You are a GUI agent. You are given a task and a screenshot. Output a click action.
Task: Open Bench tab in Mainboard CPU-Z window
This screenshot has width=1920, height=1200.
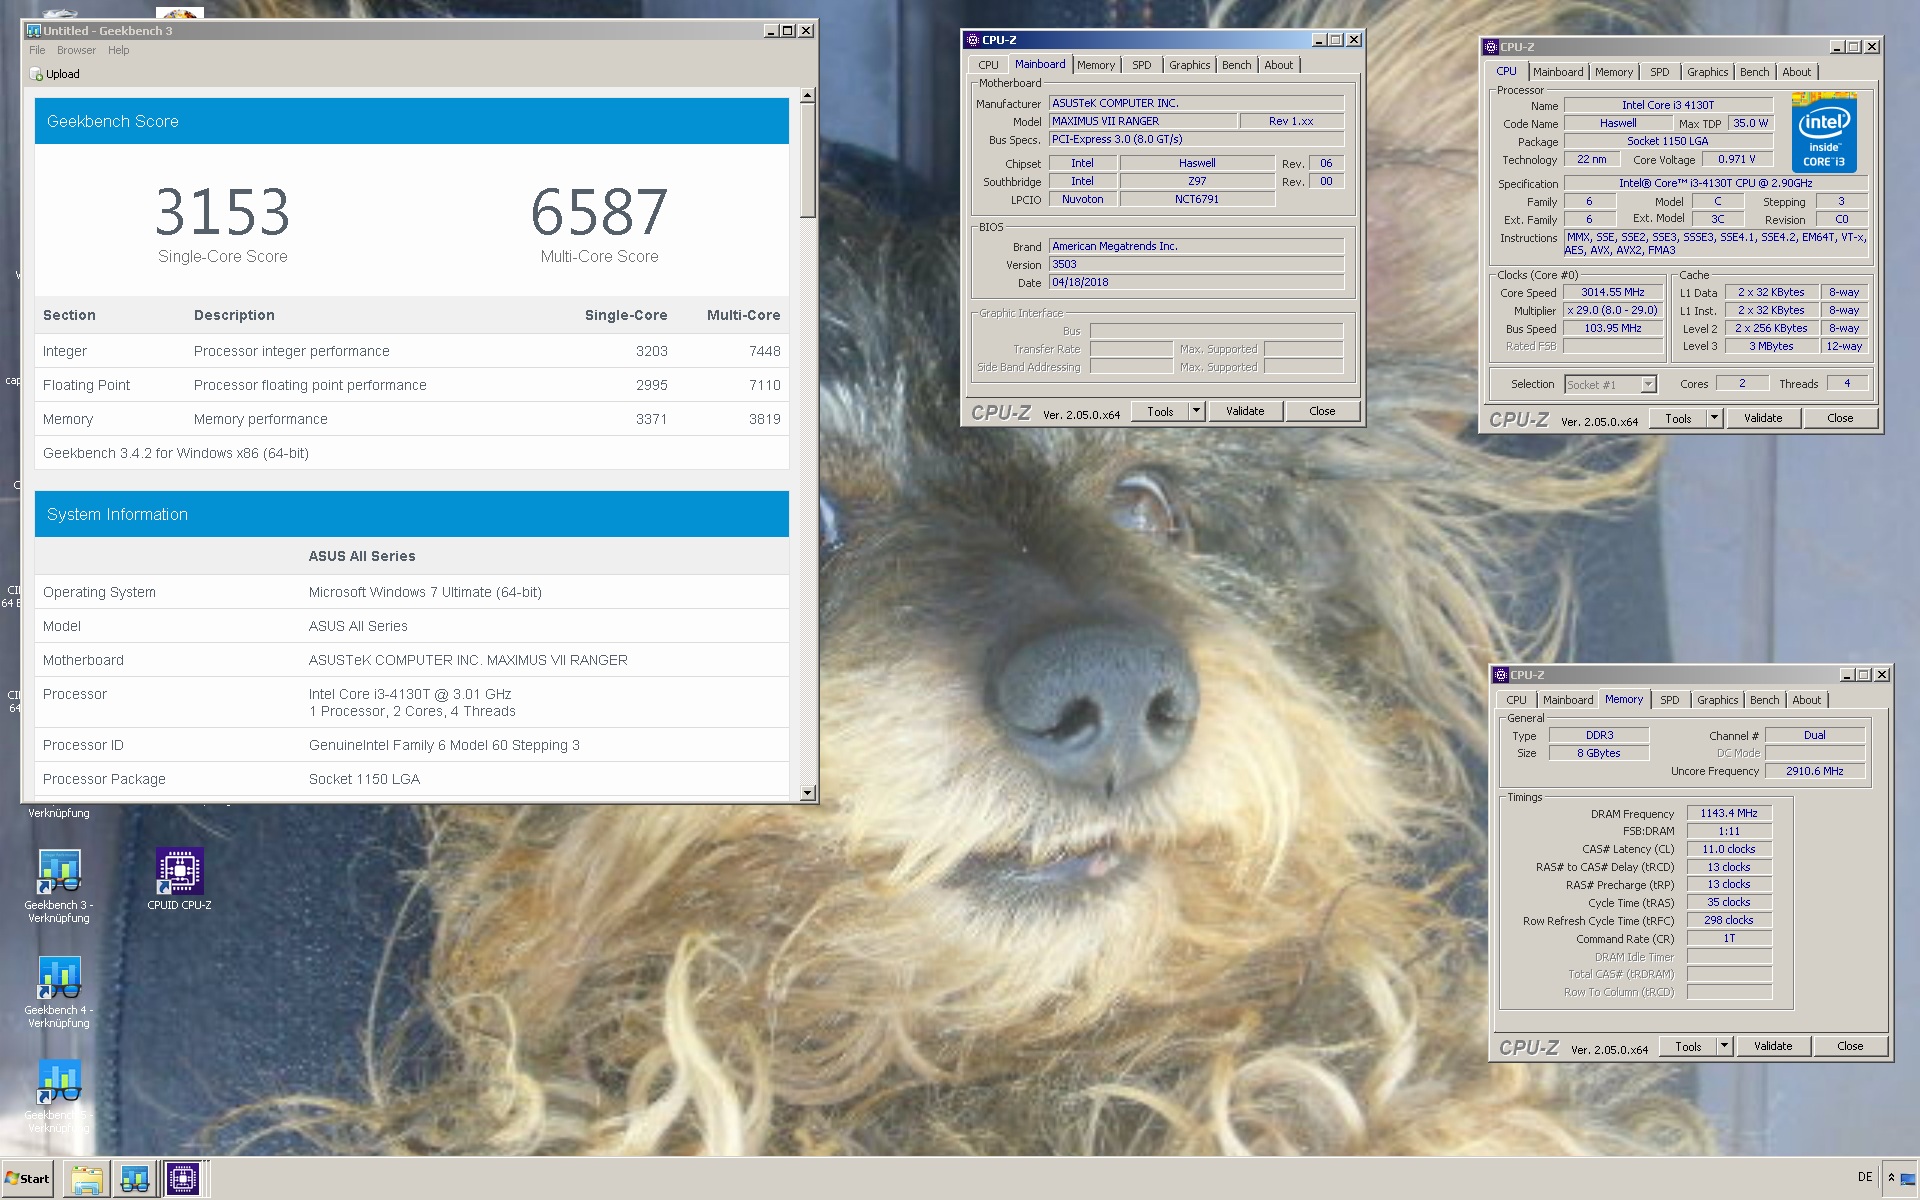pyautogui.click(x=1237, y=65)
